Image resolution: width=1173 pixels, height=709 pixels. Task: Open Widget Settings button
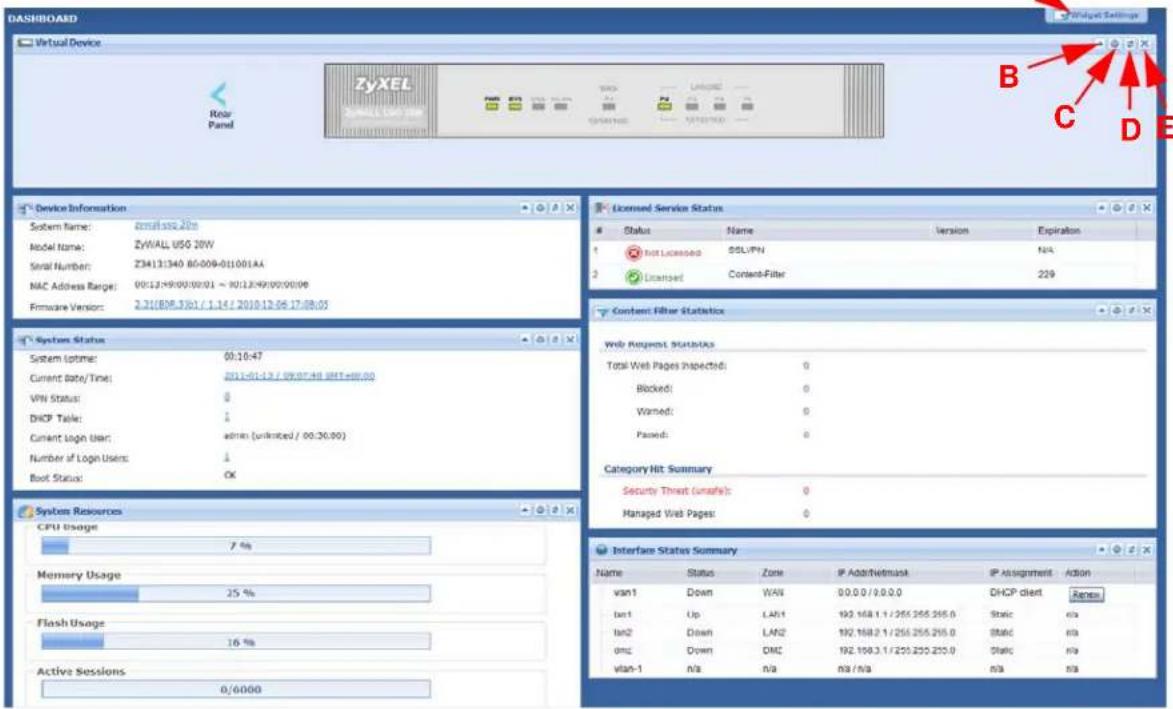[1096, 15]
